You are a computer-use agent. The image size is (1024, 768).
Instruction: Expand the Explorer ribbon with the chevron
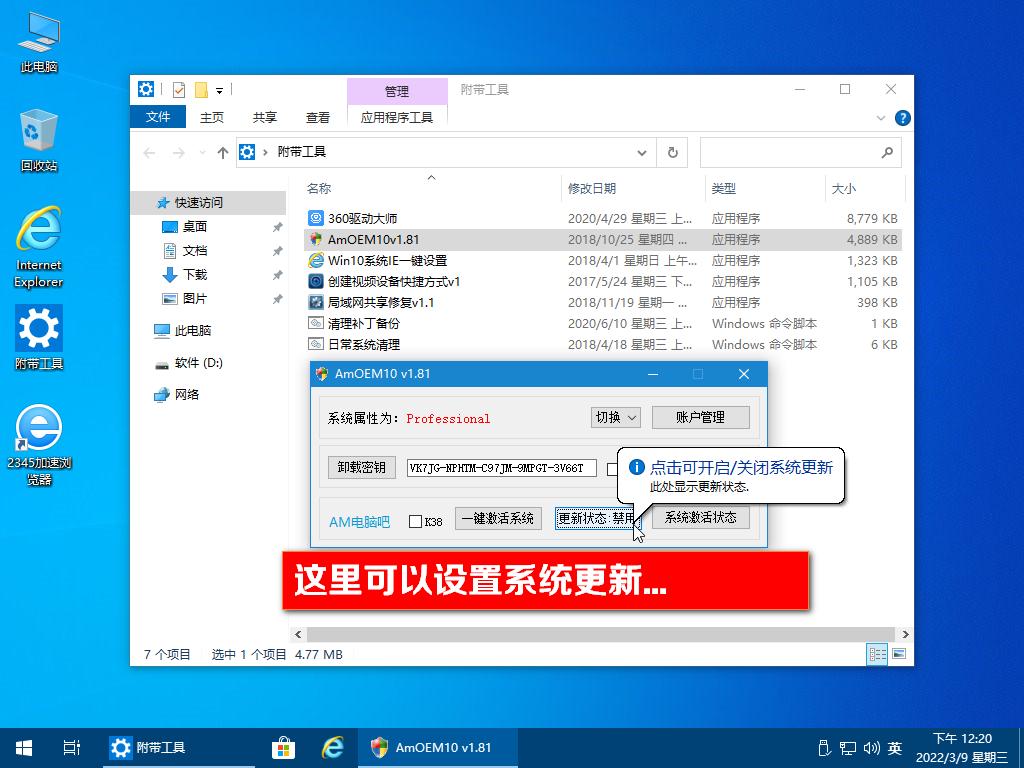[x=881, y=118]
